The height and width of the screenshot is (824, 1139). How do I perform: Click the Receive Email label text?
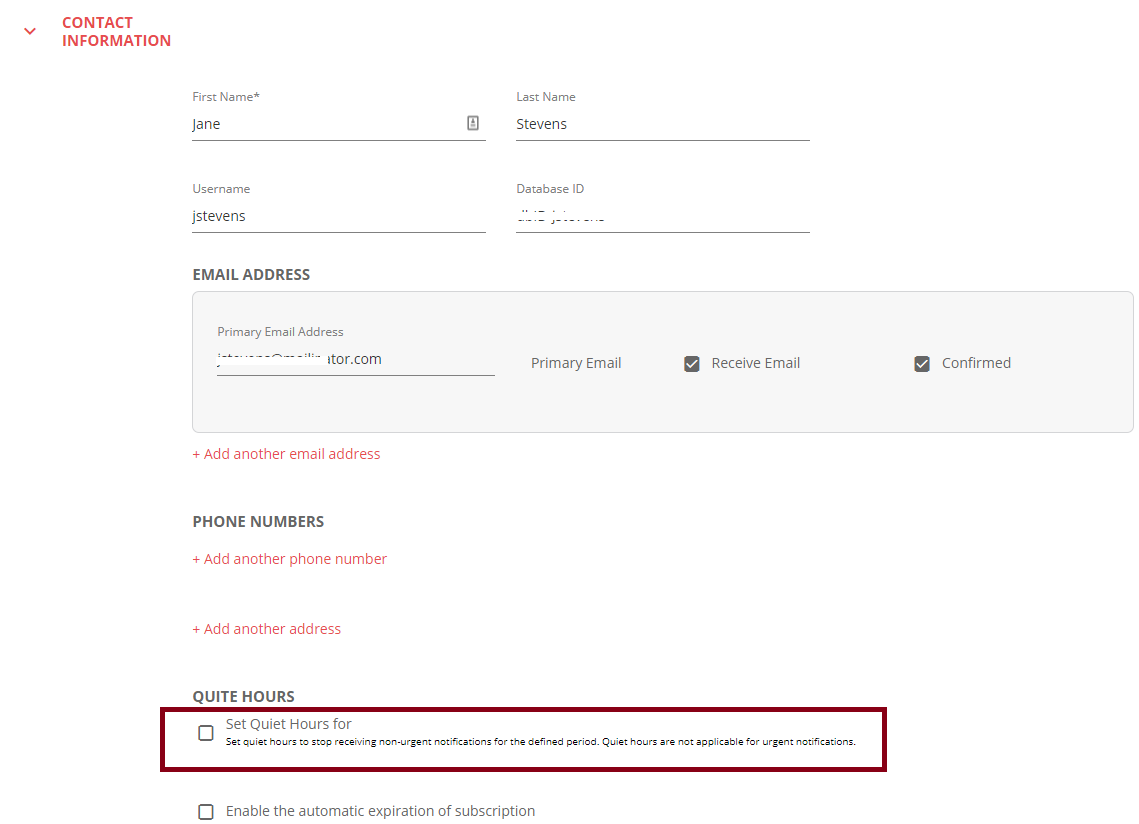click(755, 363)
